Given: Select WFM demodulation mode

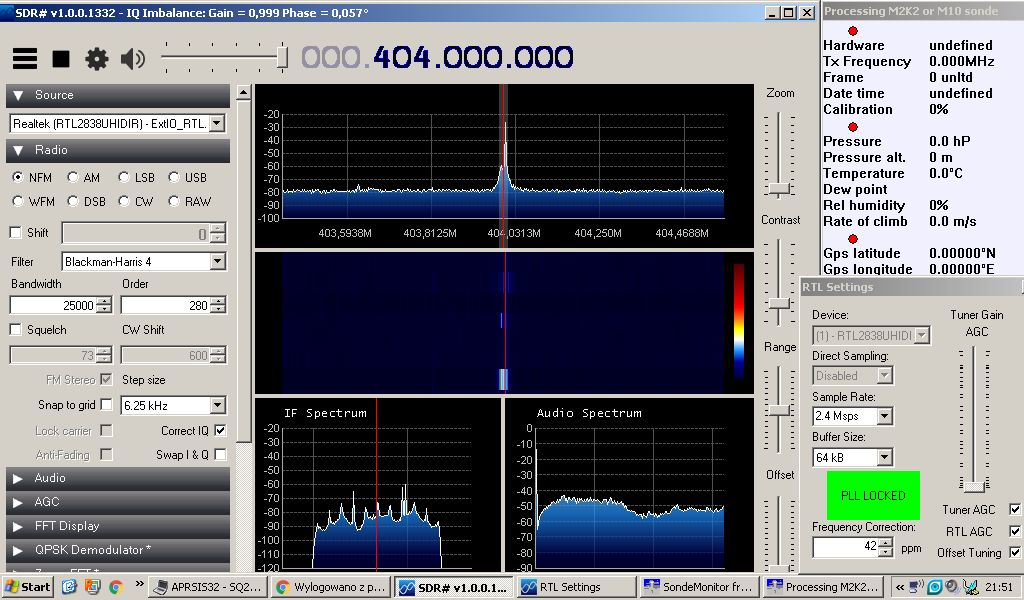Looking at the screenshot, I should [18, 201].
